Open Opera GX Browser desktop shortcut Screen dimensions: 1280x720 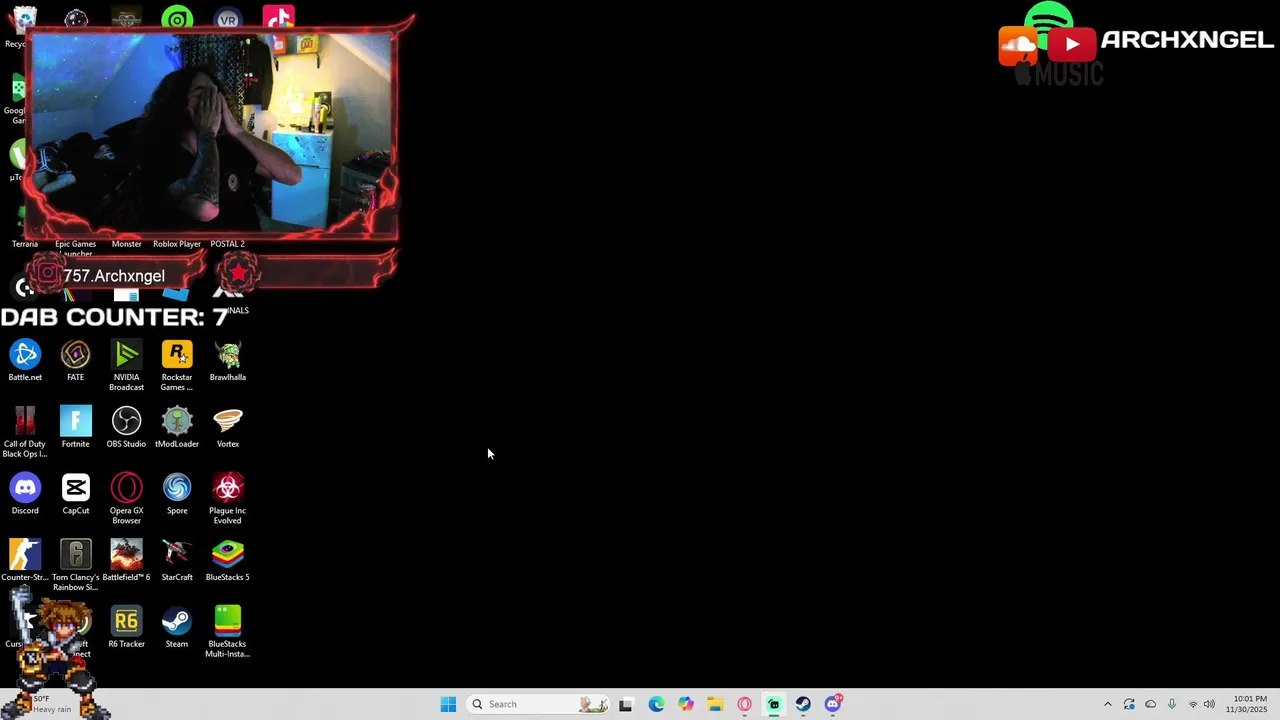[126, 499]
